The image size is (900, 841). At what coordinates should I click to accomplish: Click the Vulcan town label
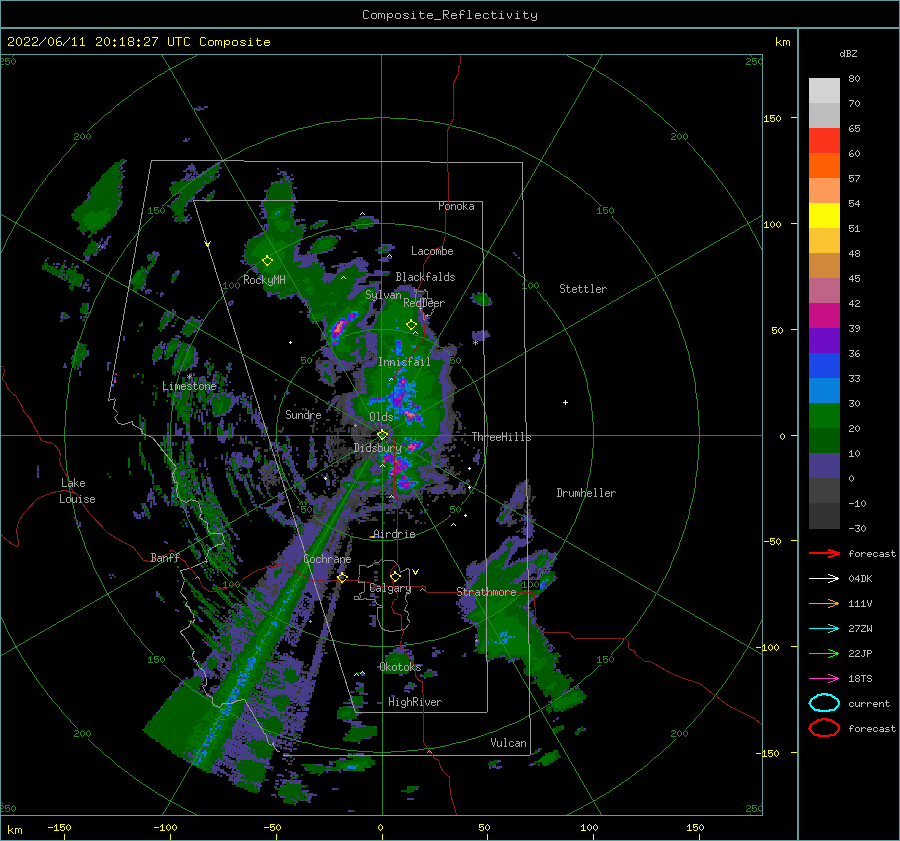(509, 743)
